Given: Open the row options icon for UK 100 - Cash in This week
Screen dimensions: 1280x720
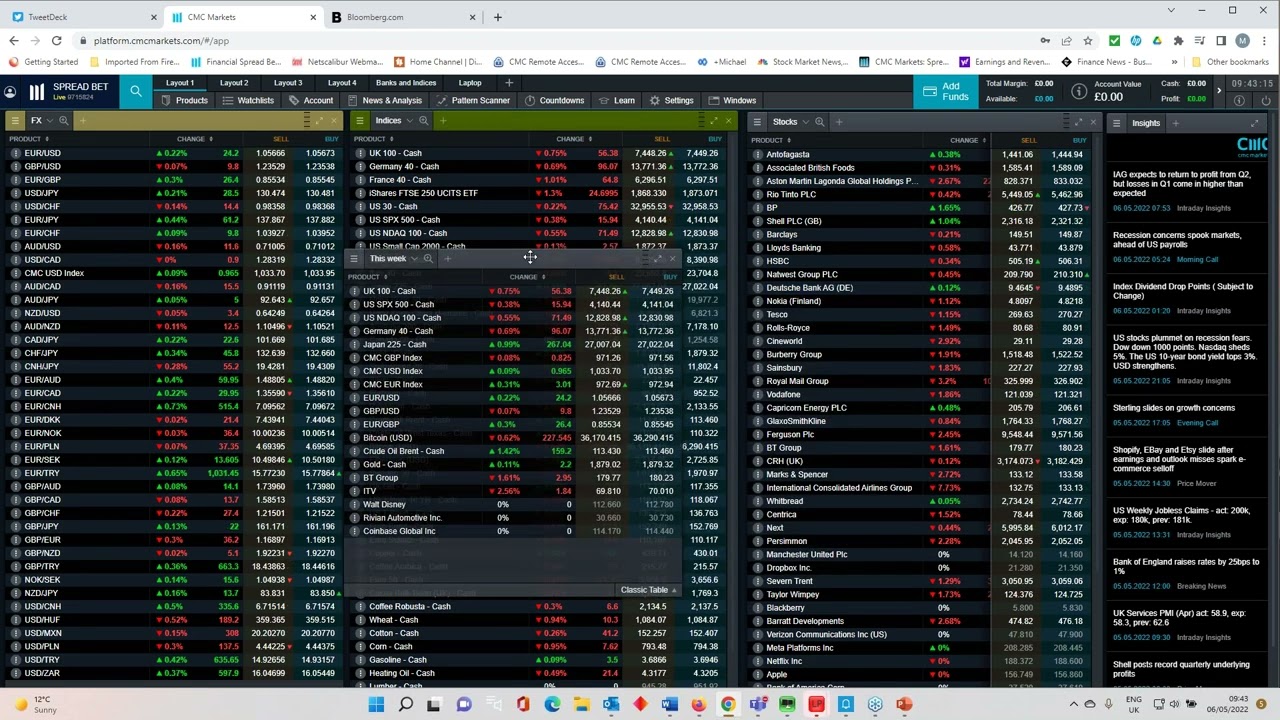Looking at the screenshot, I should click(x=353, y=291).
